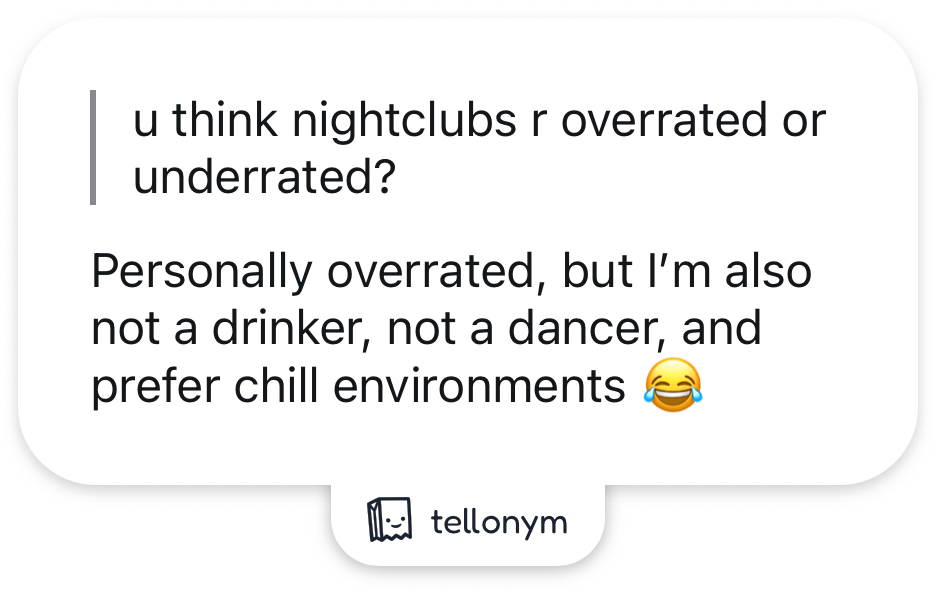The height and width of the screenshot is (612, 936).
Task: Click the Tellonym ghost logo icon
Action: (x=390, y=521)
